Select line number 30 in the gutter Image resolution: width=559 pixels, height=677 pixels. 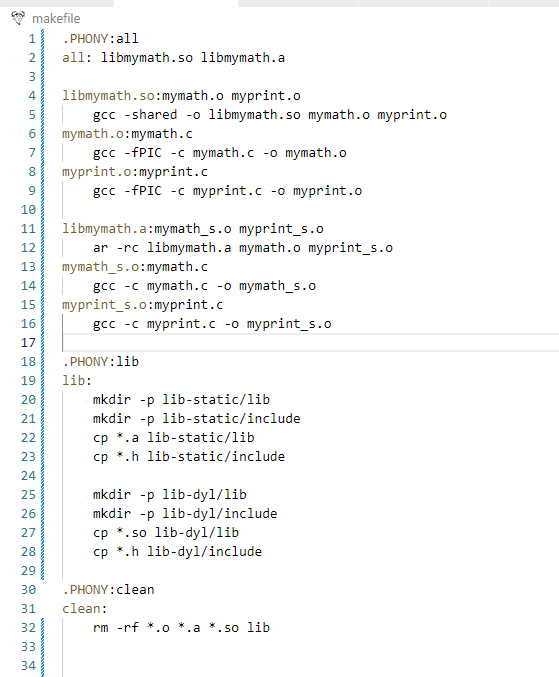pyautogui.click(x=28, y=590)
